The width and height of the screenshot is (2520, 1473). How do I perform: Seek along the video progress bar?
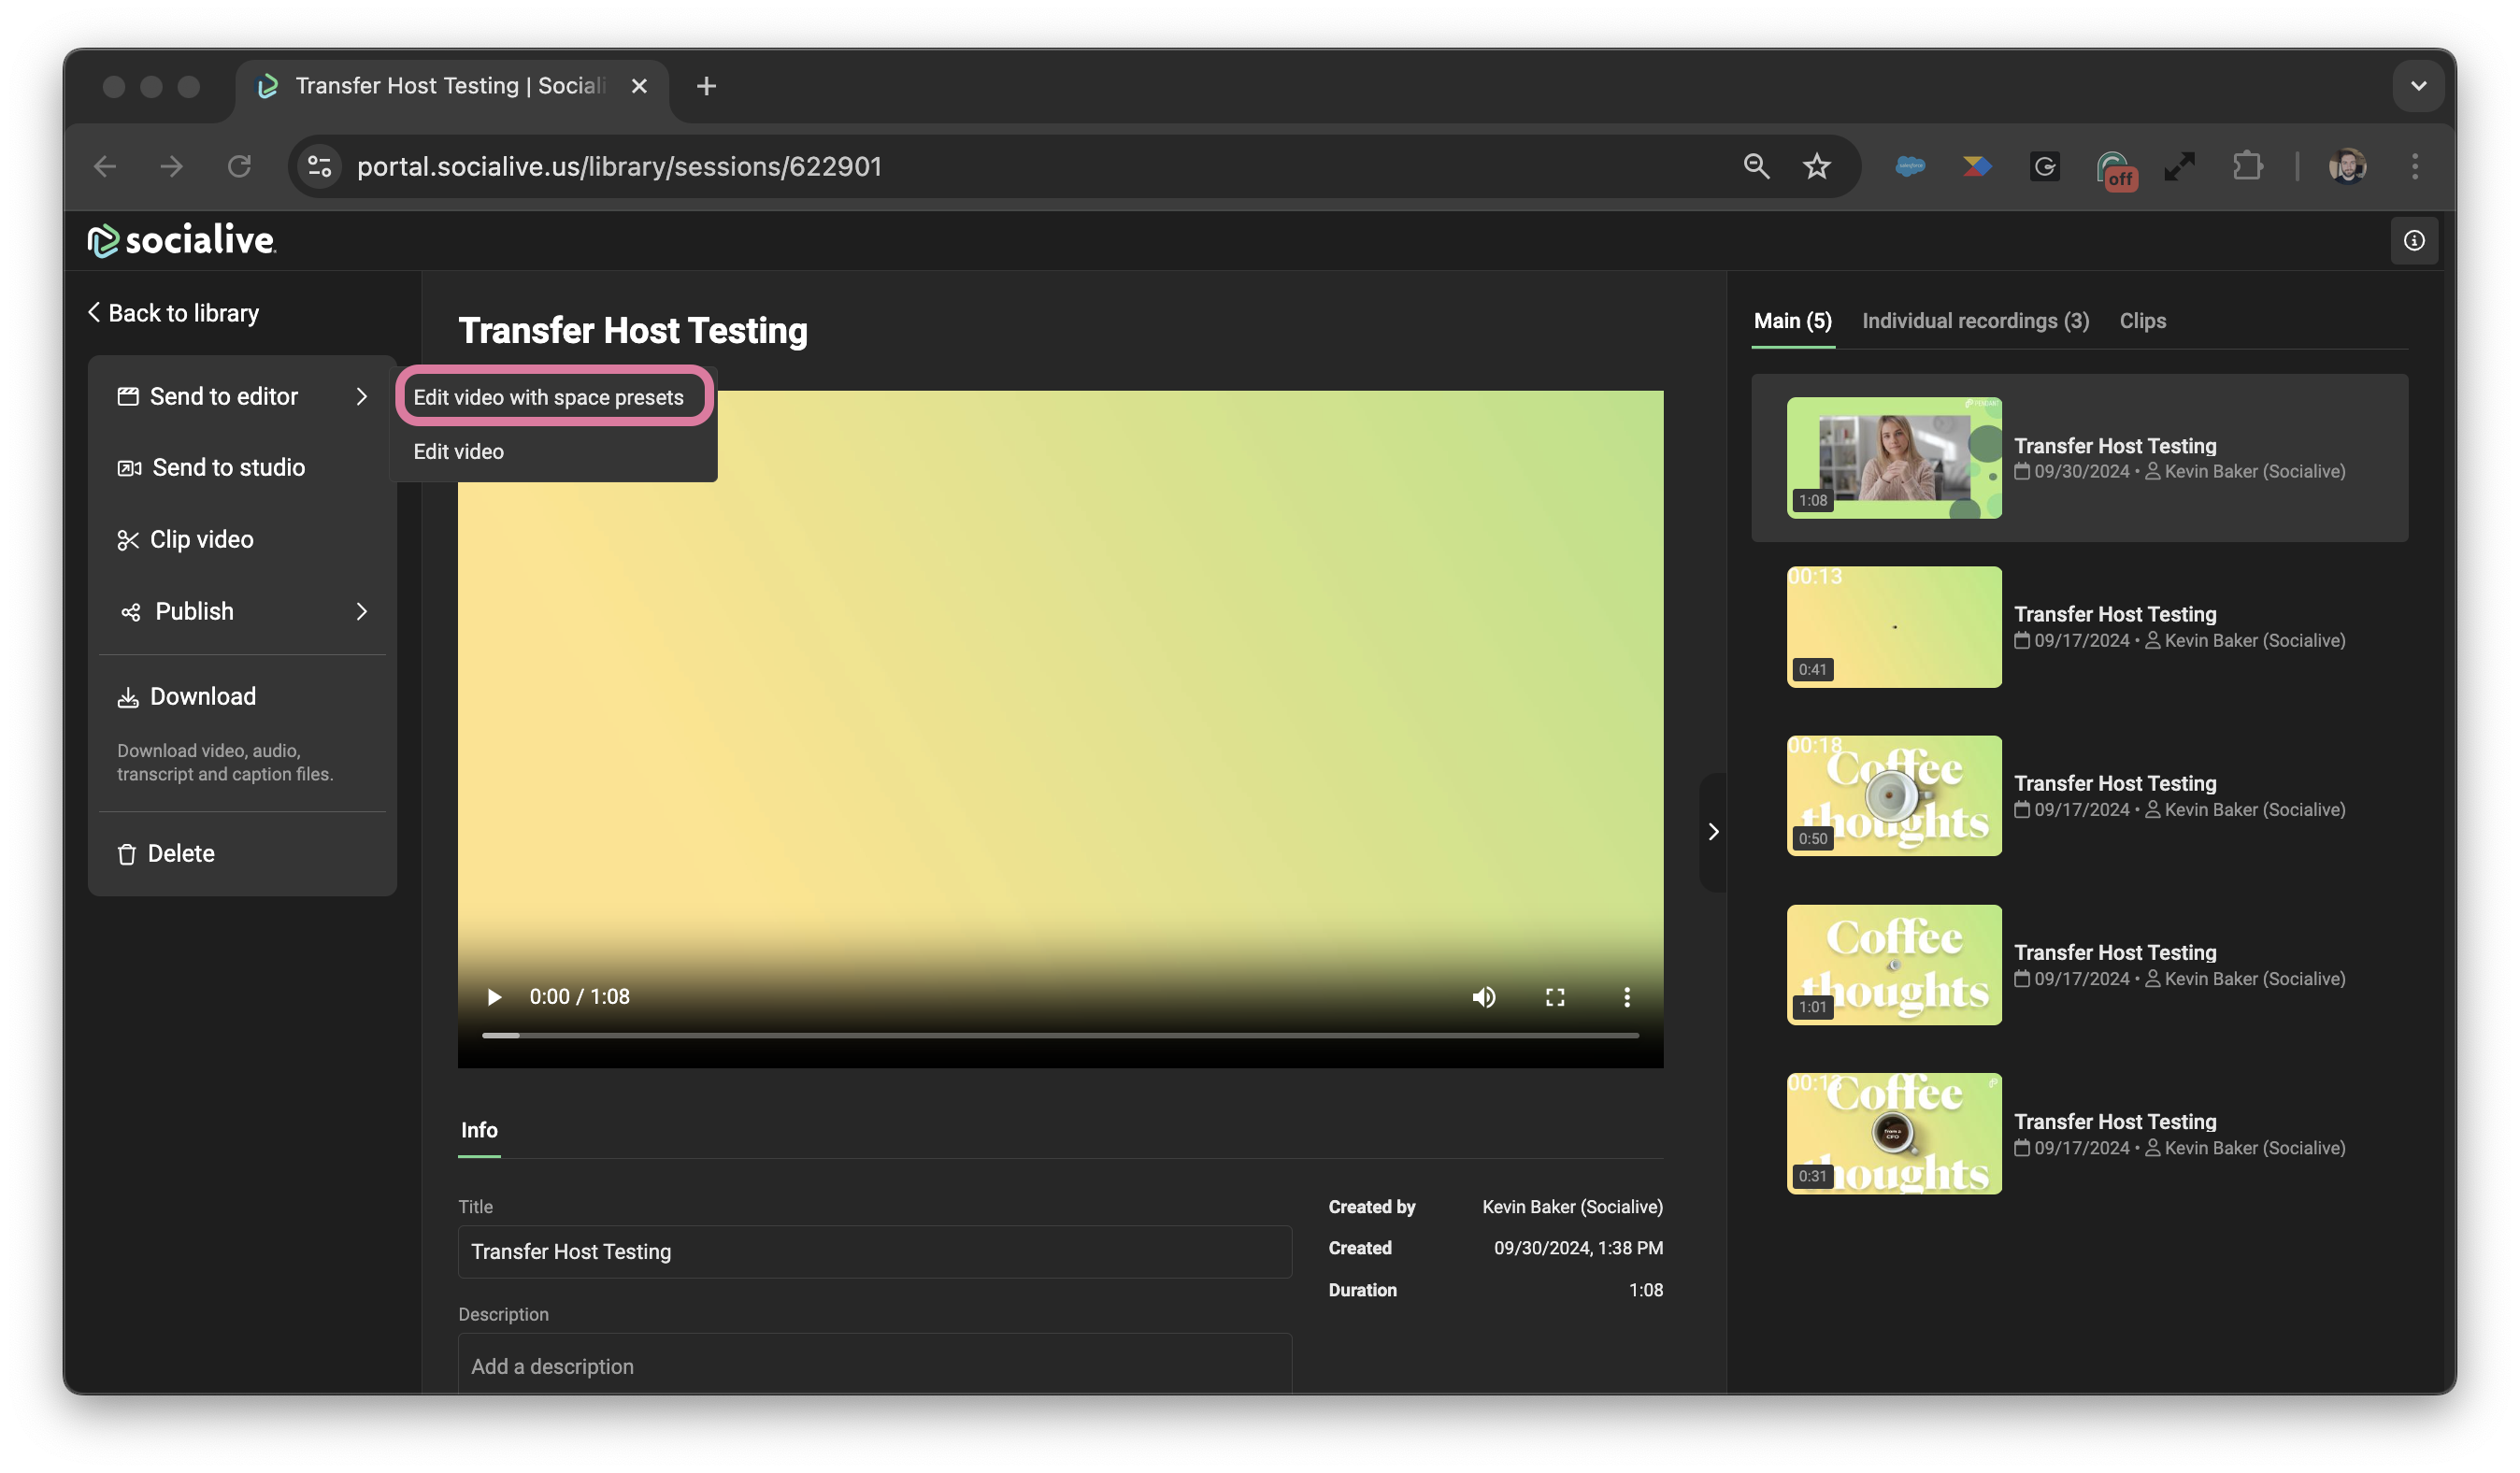point(1060,1035)
